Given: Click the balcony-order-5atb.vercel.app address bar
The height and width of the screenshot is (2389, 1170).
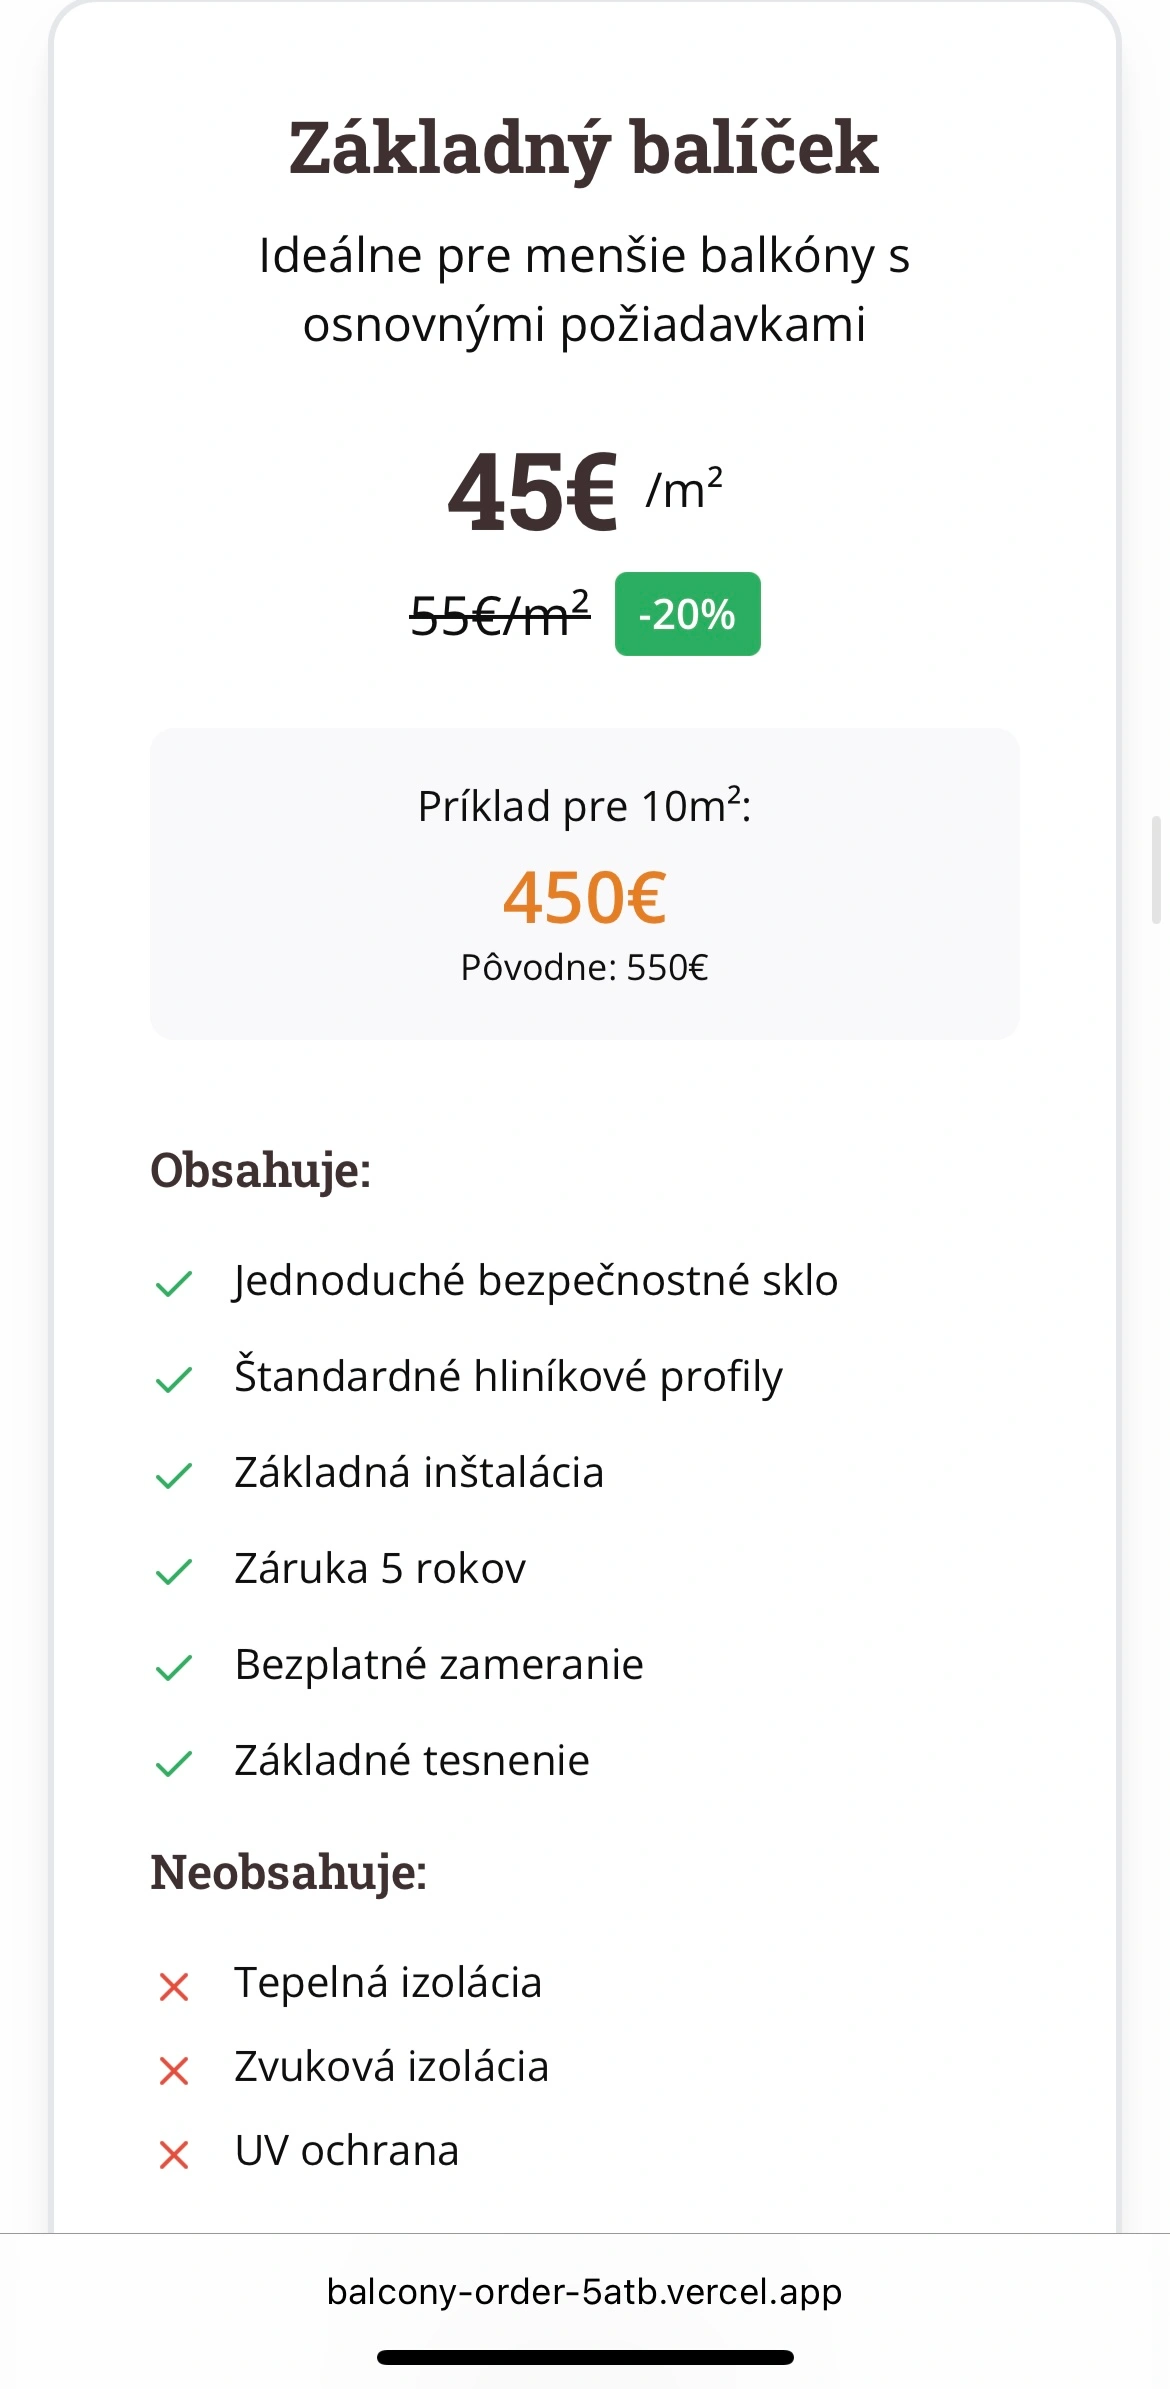Looking at the screenshot, I should tap(584, 2291).
